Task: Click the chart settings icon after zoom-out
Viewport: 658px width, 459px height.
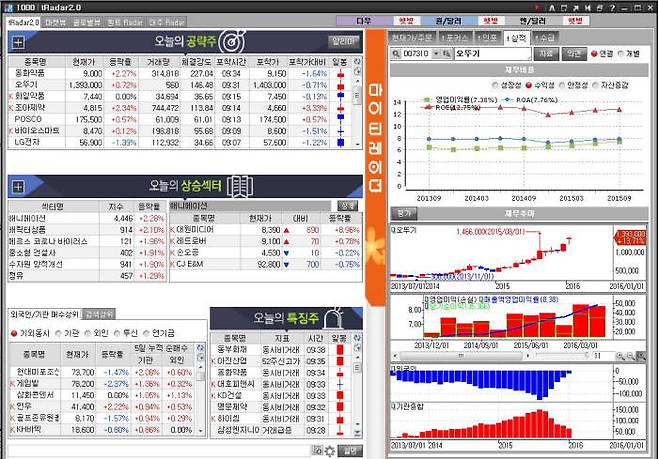Action: [641, 356]
